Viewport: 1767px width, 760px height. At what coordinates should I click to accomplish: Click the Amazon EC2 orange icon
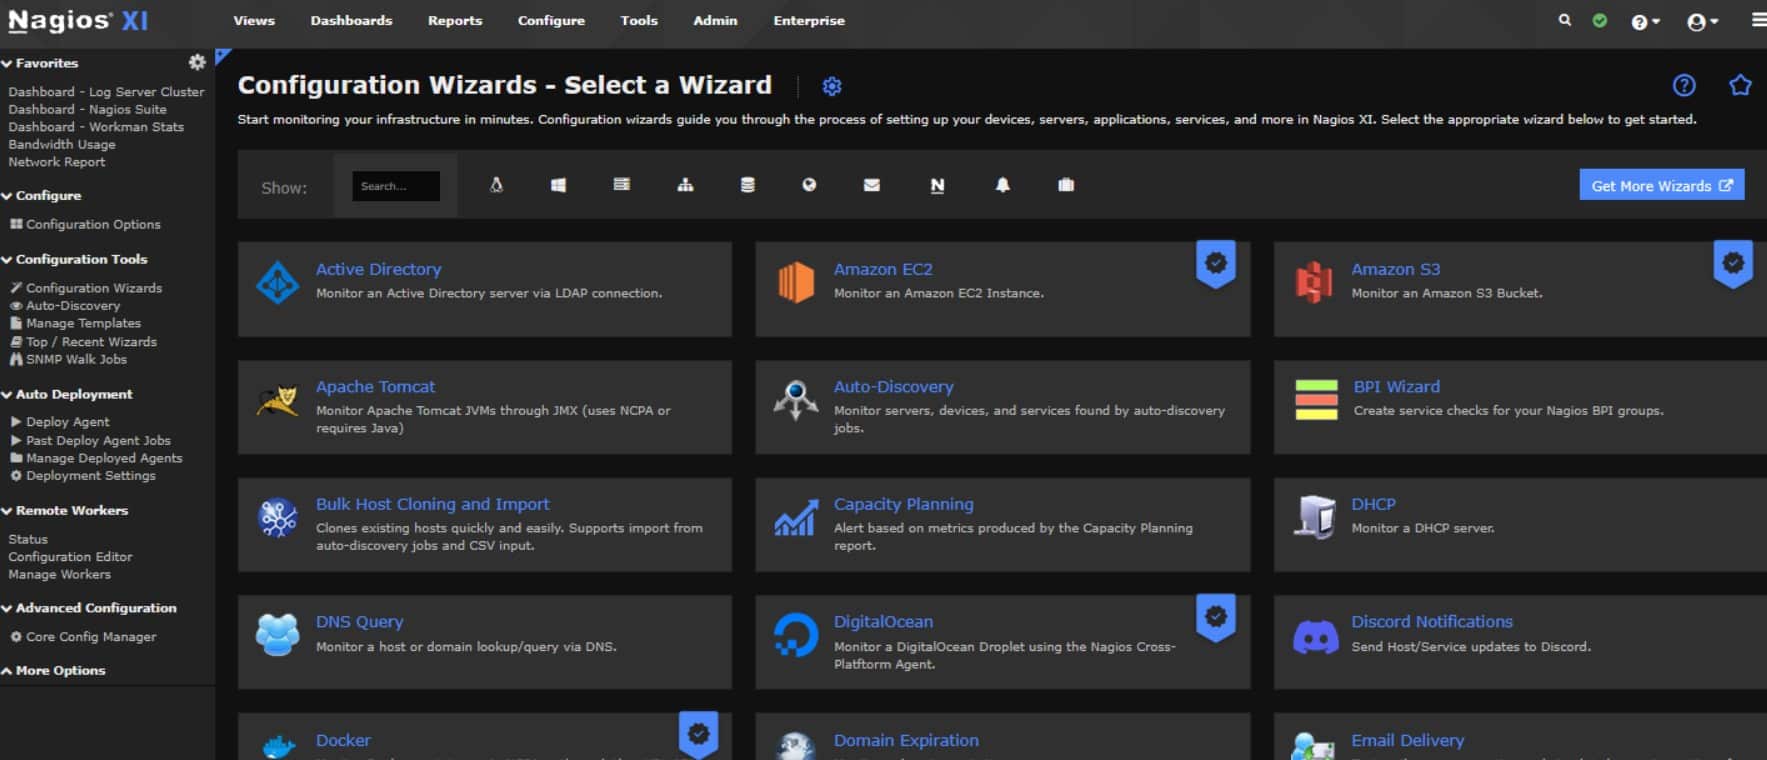[x=795, y=283]
